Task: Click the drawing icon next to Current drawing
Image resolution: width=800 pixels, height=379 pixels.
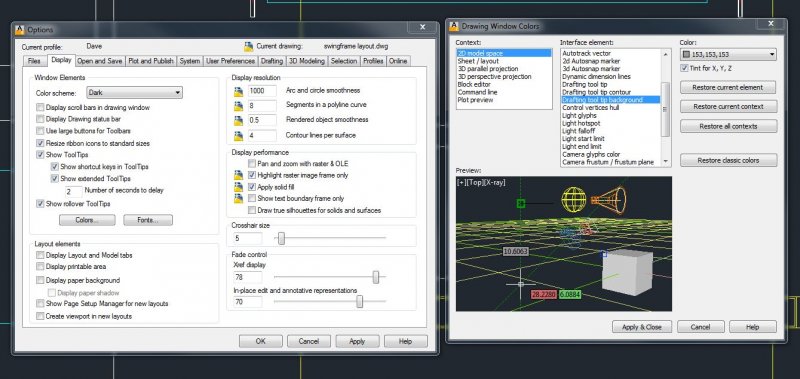Action: (x=248, y=46)
